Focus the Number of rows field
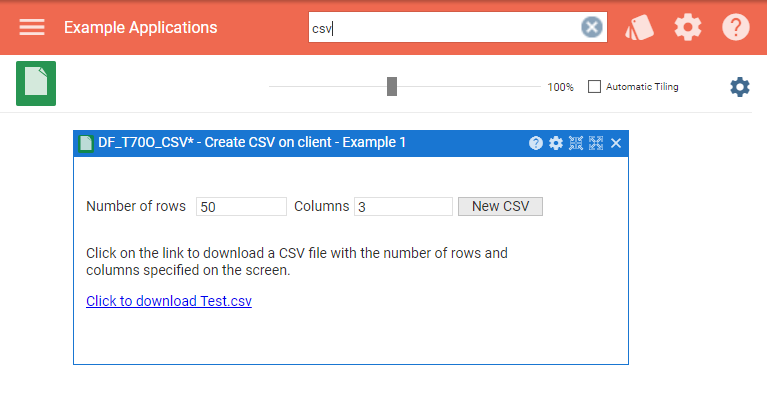Screen dimensions: 767x419 tap(241, 207)
